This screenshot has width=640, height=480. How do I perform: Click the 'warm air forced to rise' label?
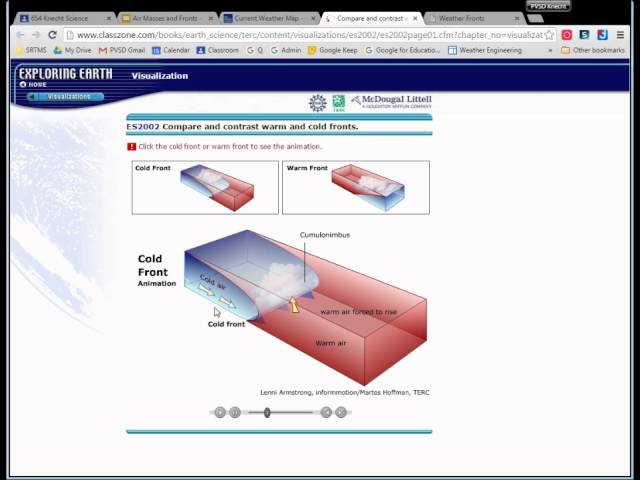pos(359,312)
